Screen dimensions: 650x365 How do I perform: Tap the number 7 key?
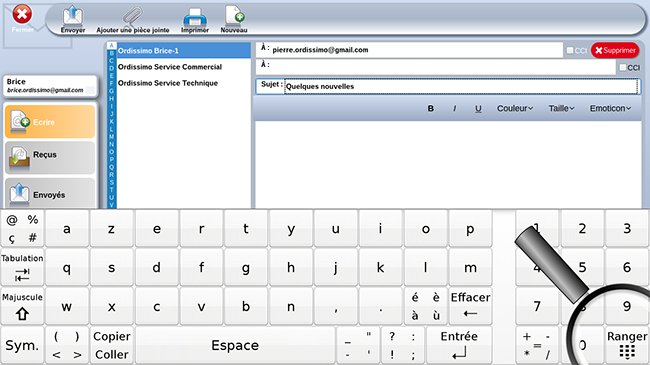pos(537,307)
